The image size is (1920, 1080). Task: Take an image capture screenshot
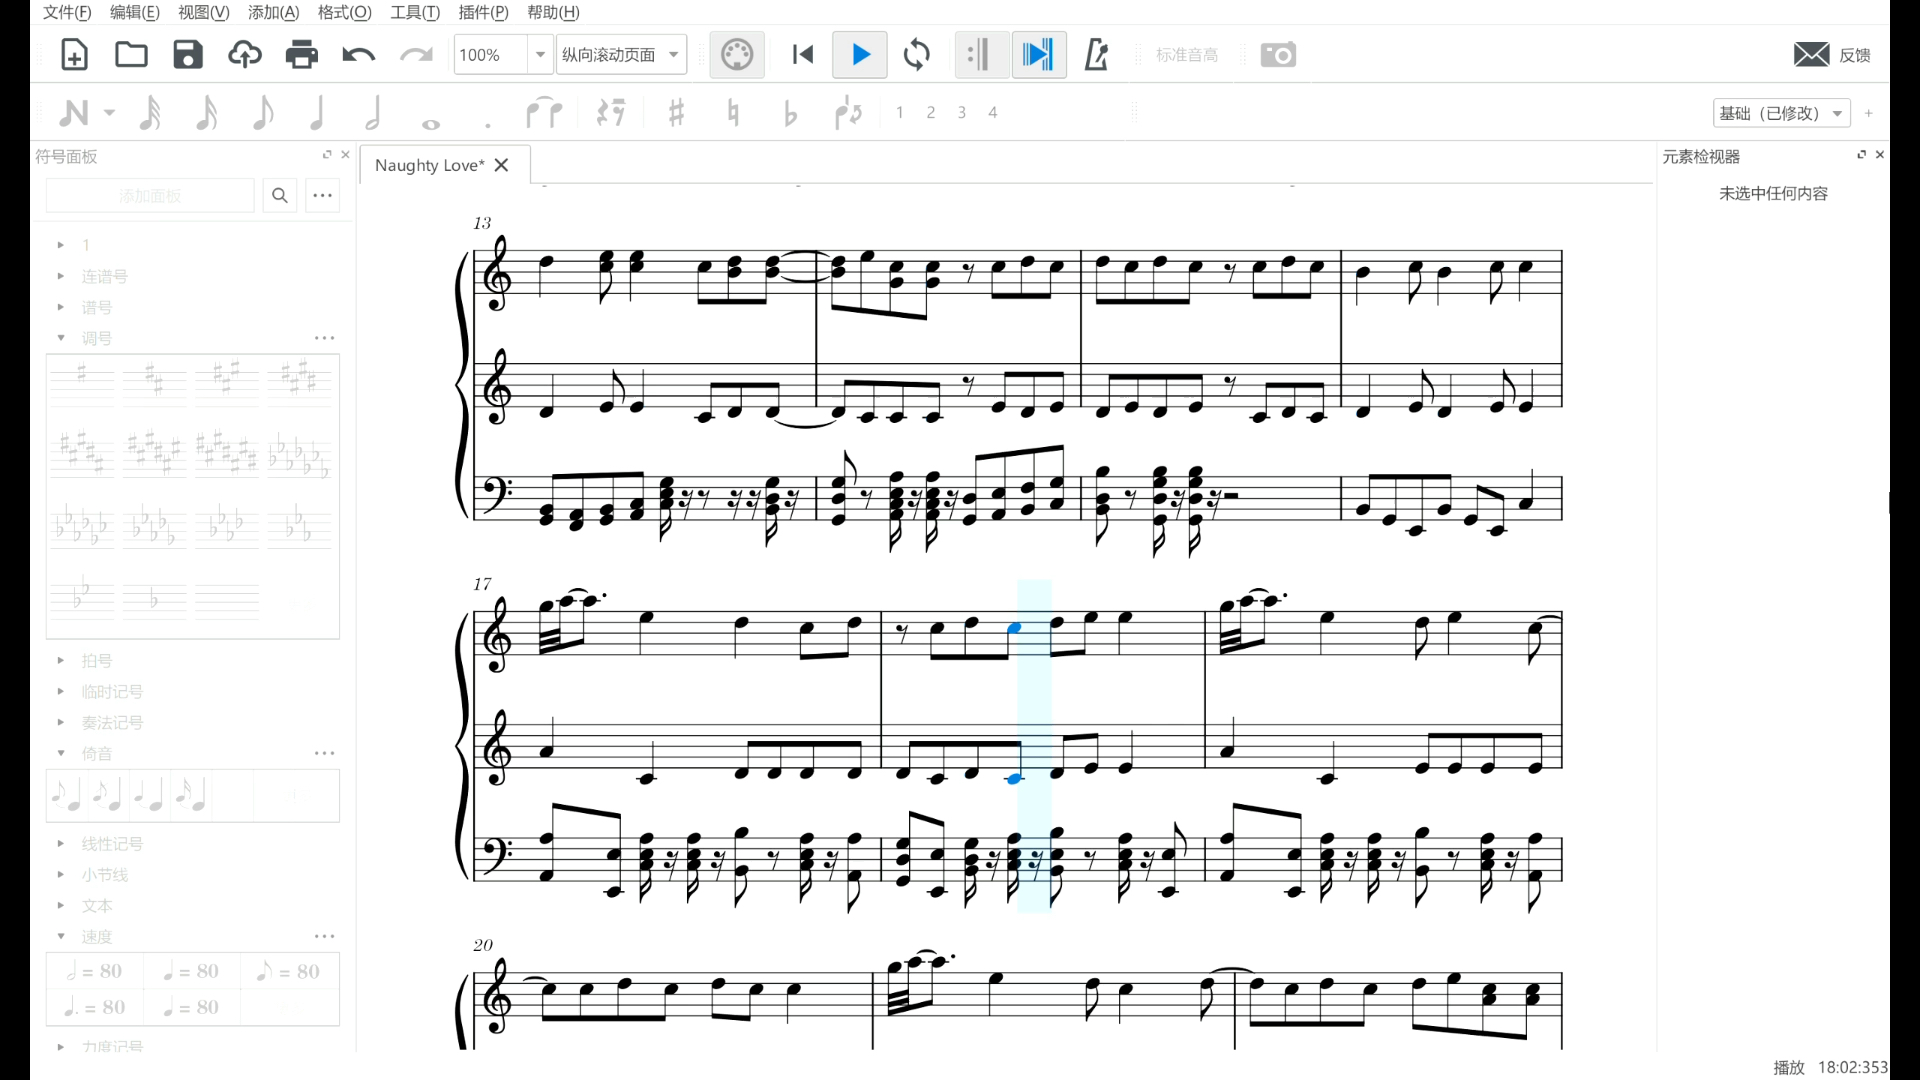coord(1278,55)
